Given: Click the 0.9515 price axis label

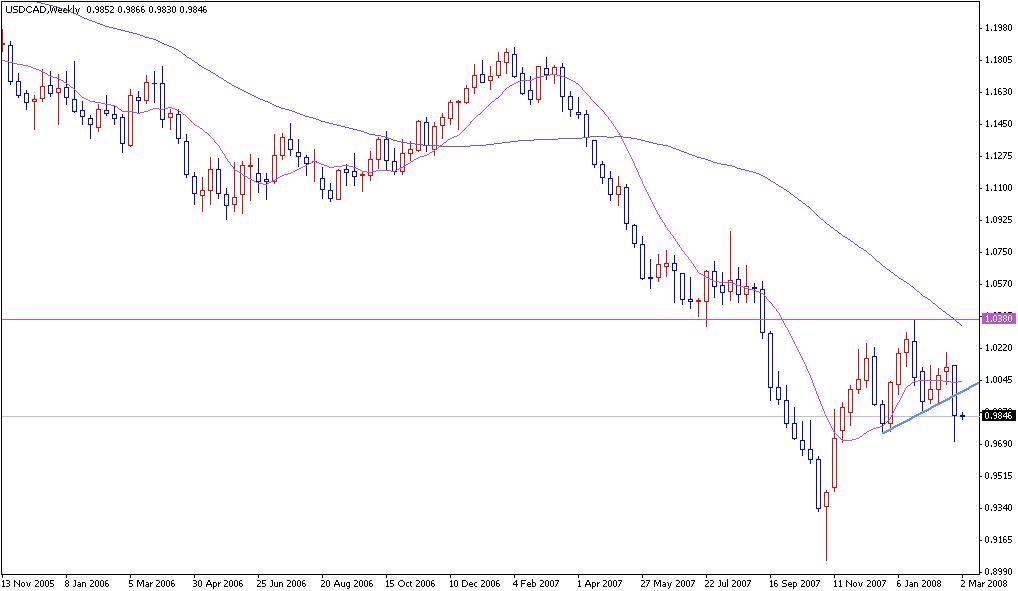Looking at the screenshot, I should click(999, 475).
